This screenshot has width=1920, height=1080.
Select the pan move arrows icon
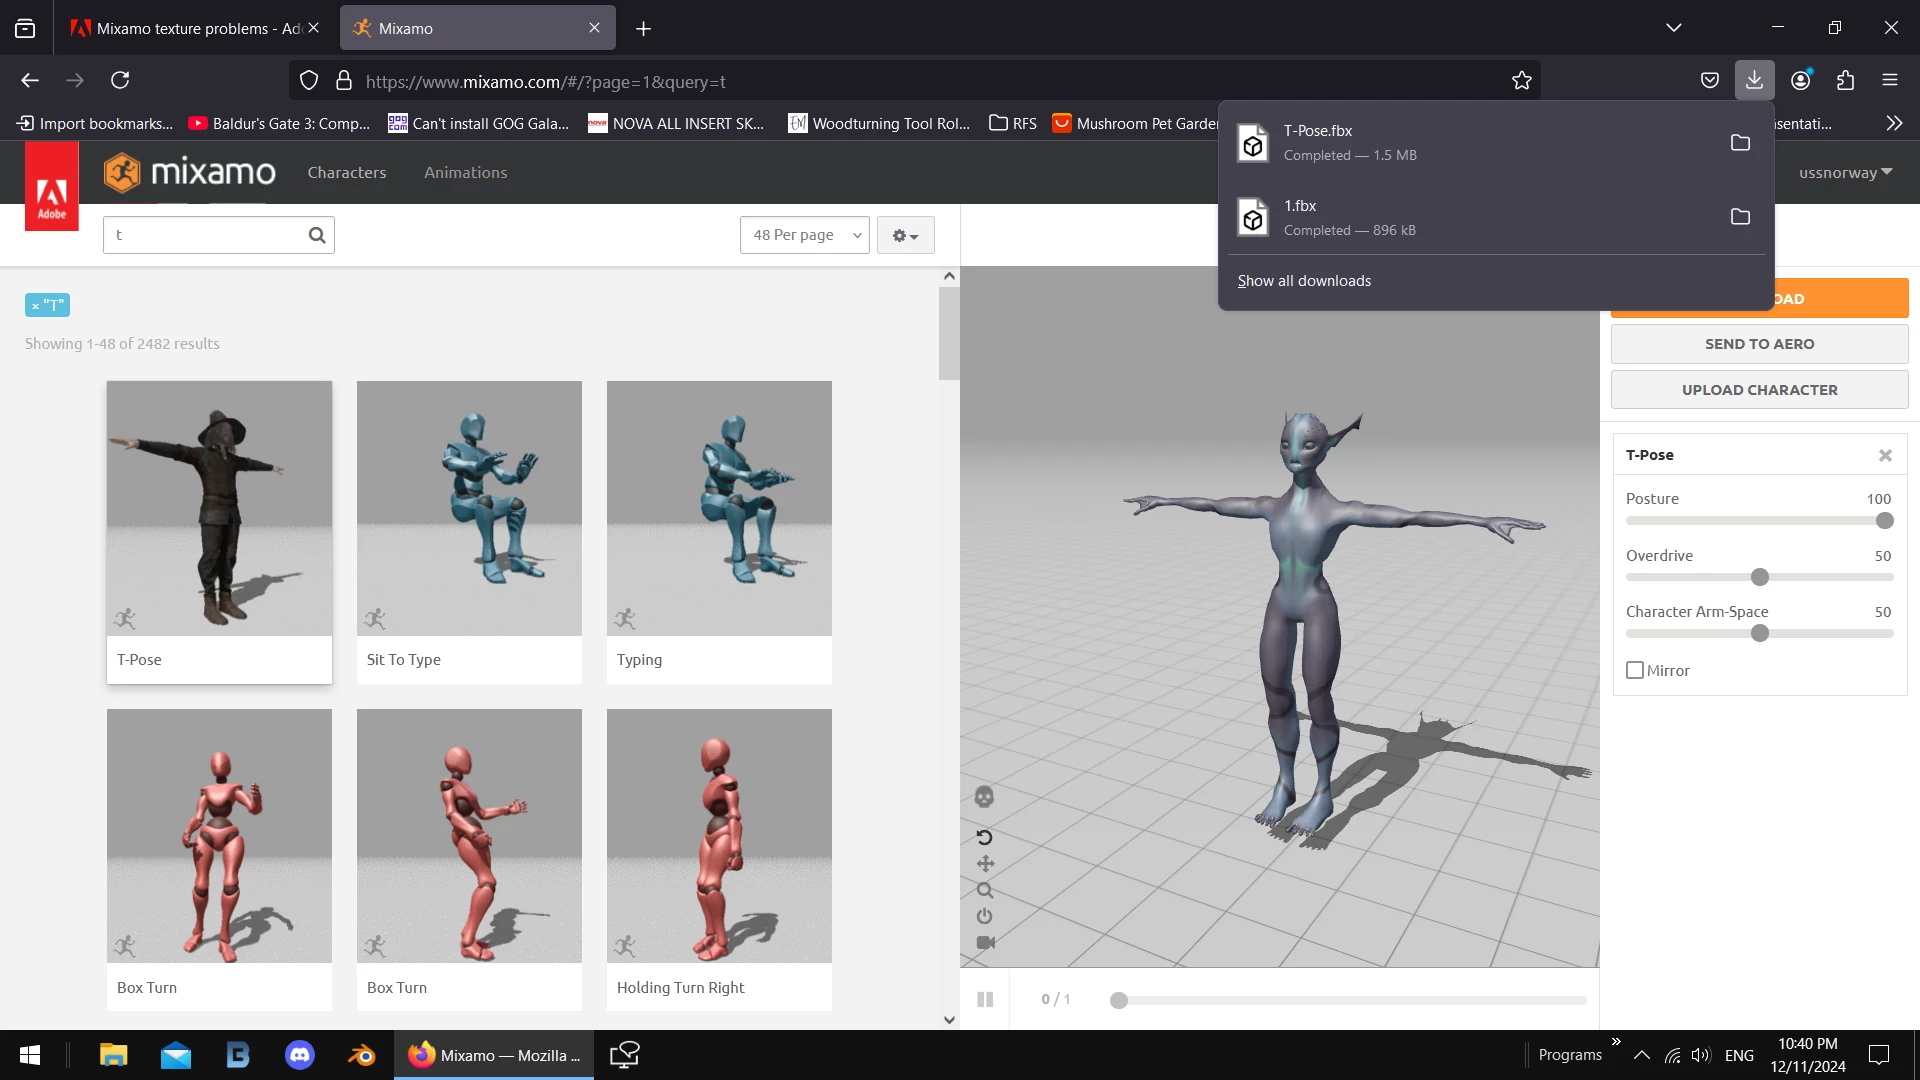(985, 863)
